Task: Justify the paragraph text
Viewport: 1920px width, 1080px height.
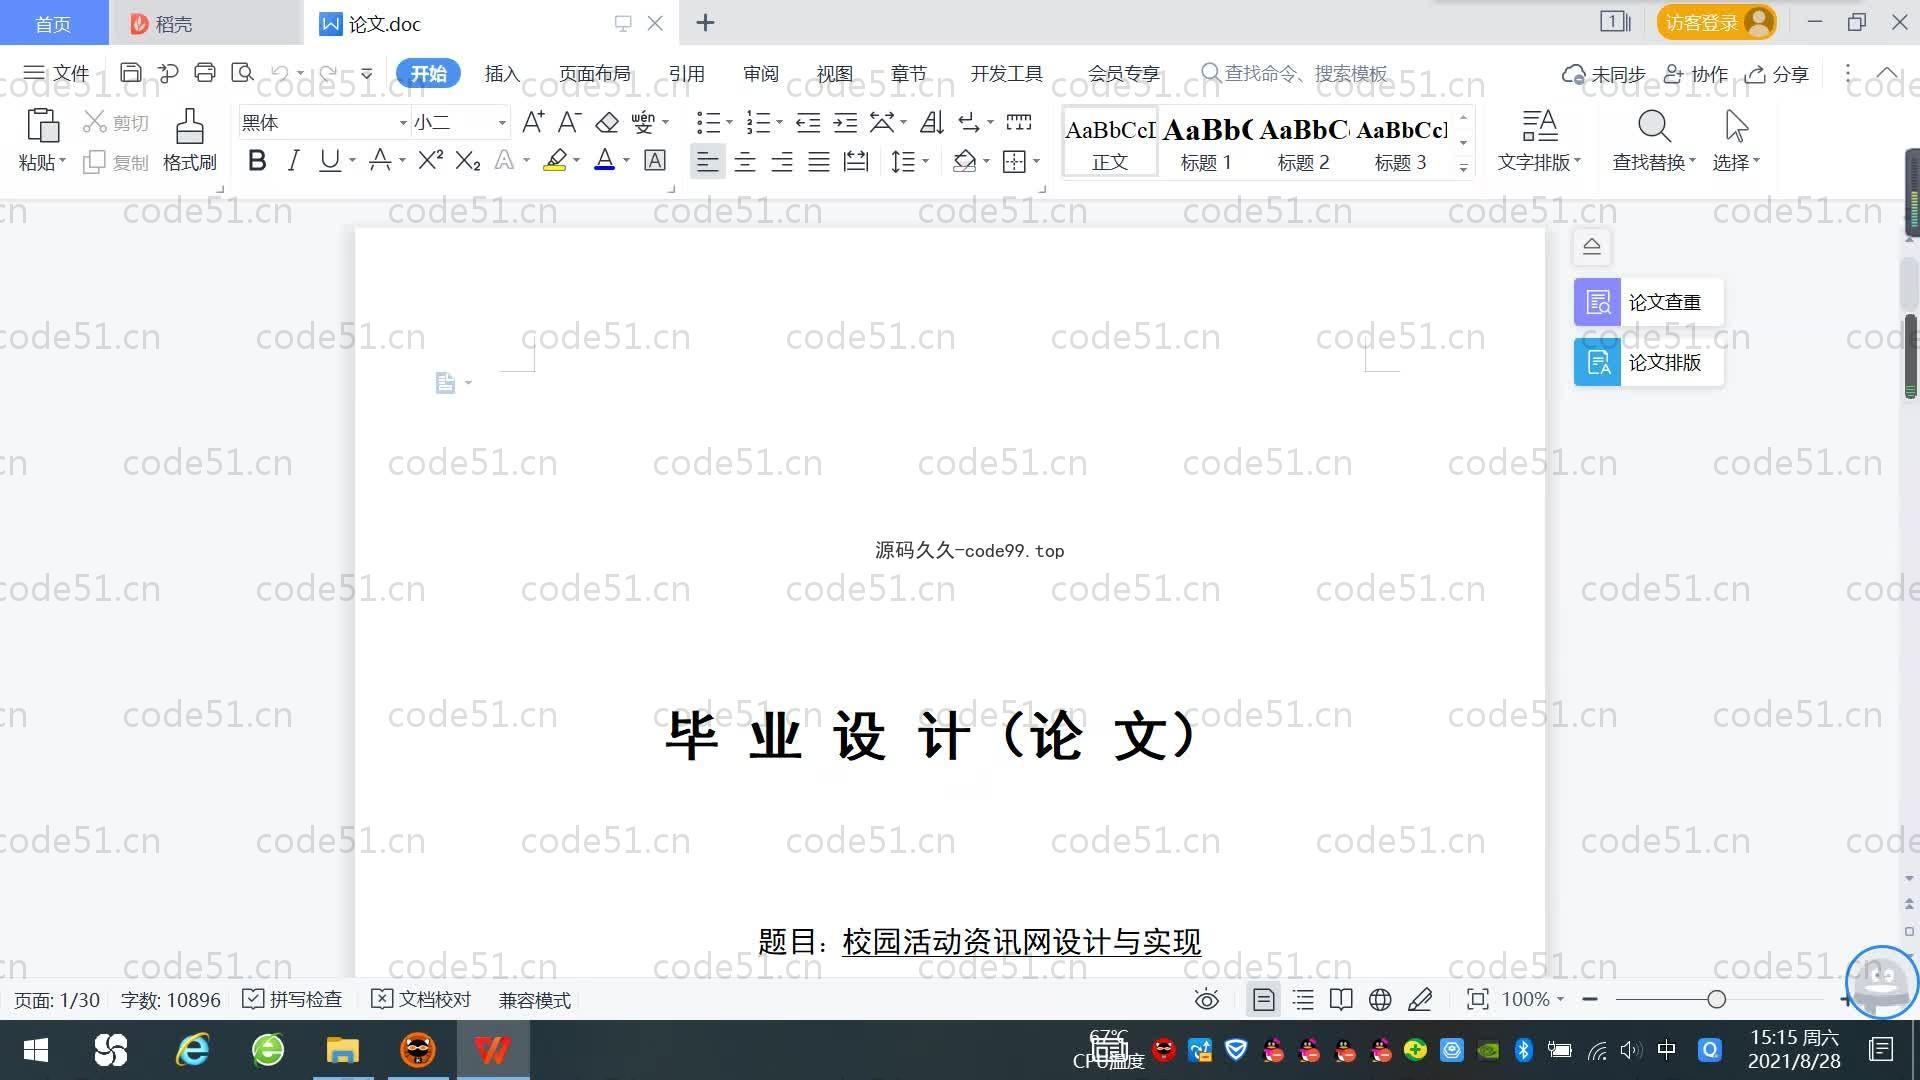Action: [x=818, y=161]
